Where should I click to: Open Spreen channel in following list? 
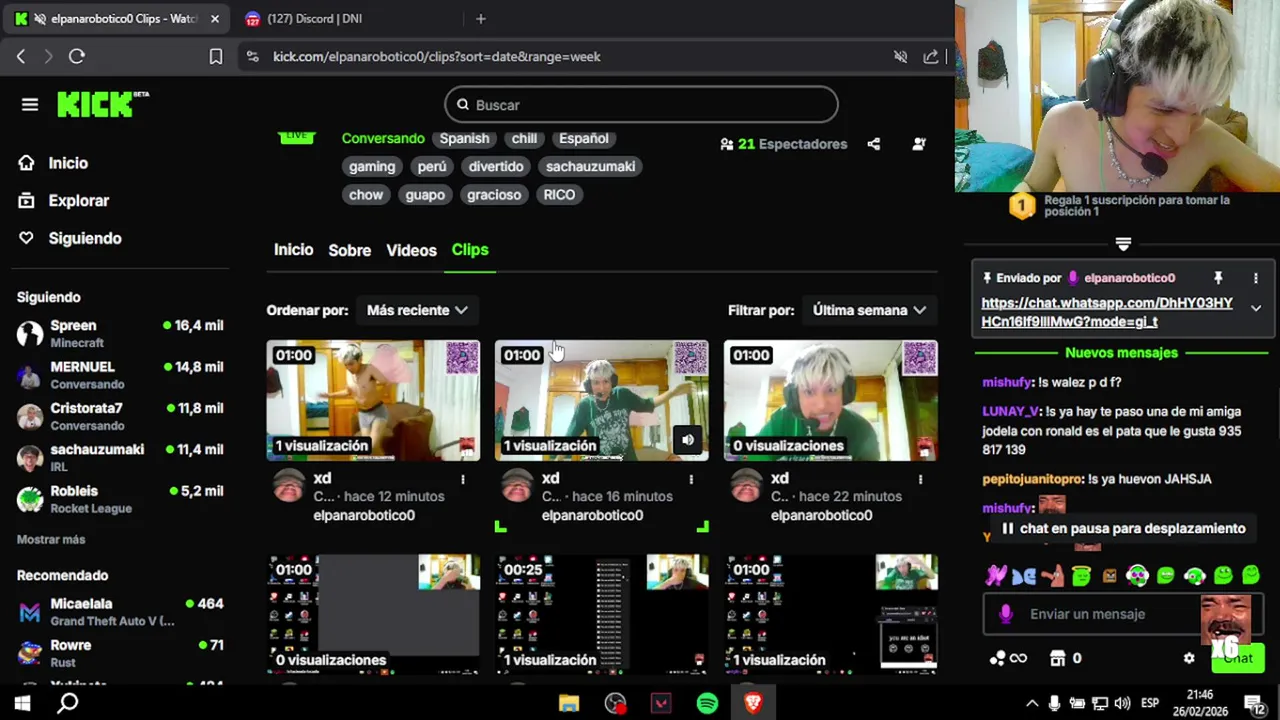click(x=120, y=334)
